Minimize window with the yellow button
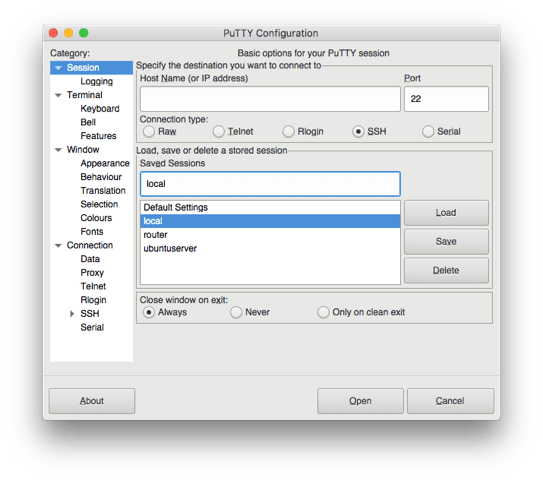This screenshot has height=481, width=543. coord(68,33)
